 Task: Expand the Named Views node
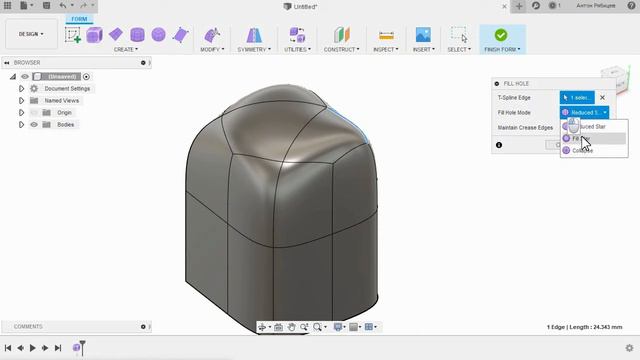tap(21, 100)
